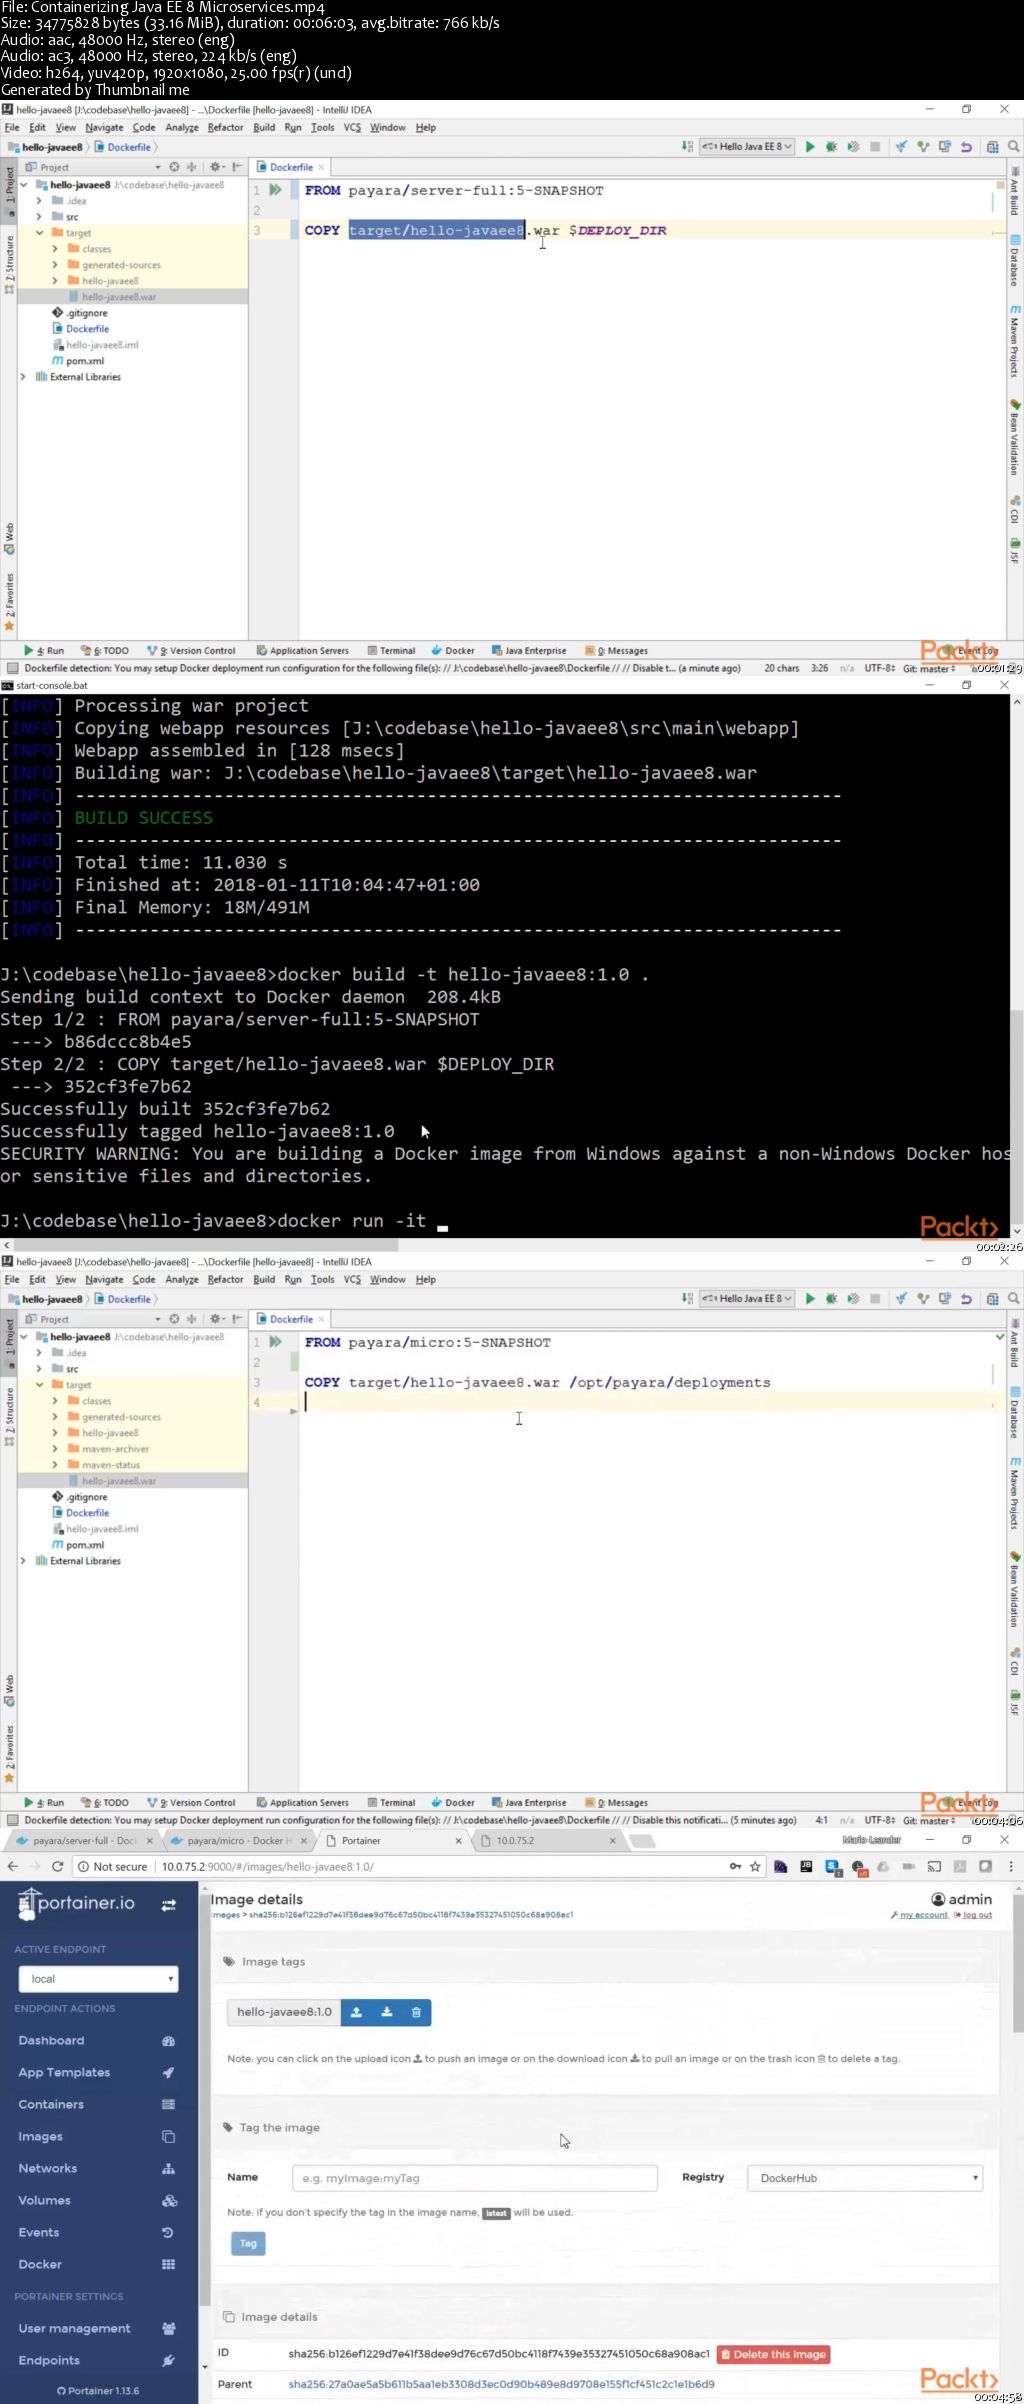Image resolution: width=1024 pixels, height=2404 pixels.
Task: Expand the src folder in top IntelliJ tree
Action: [x=39, y=217]
